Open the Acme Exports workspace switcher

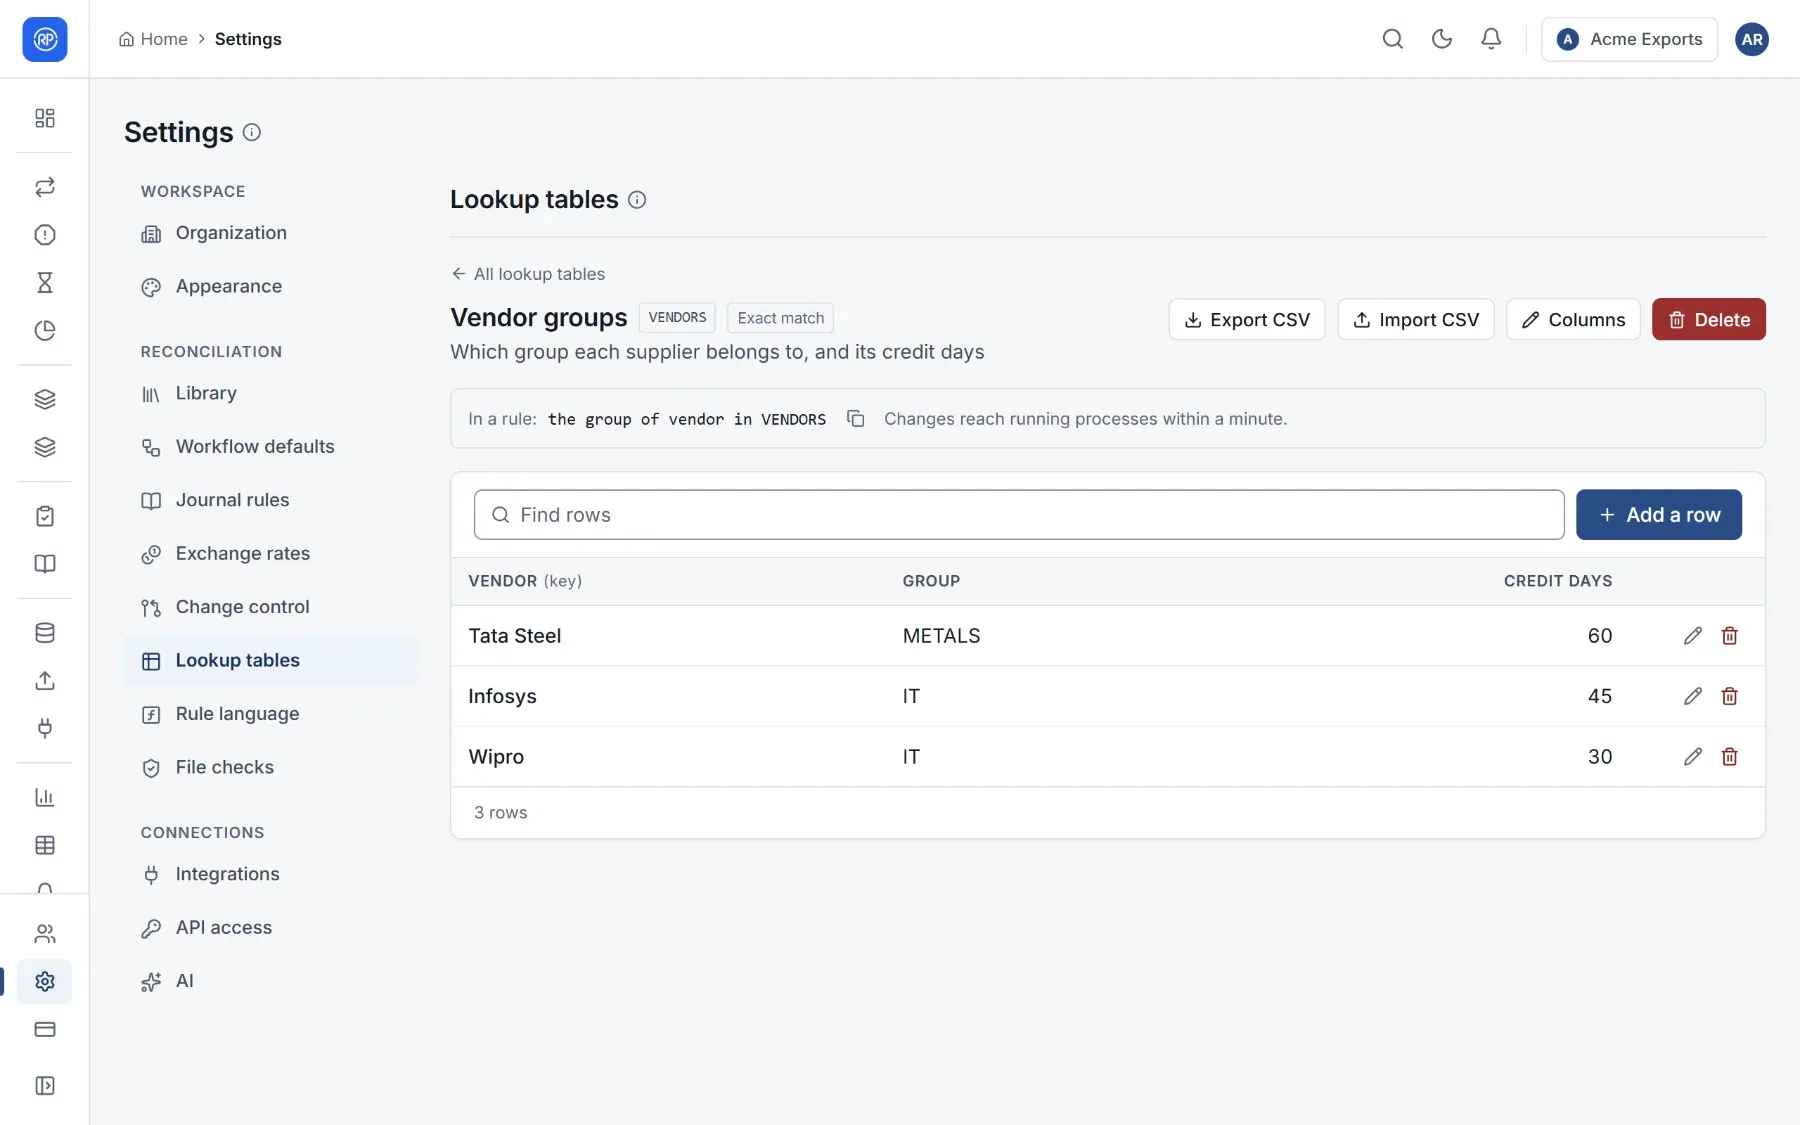coord(1629,39)
